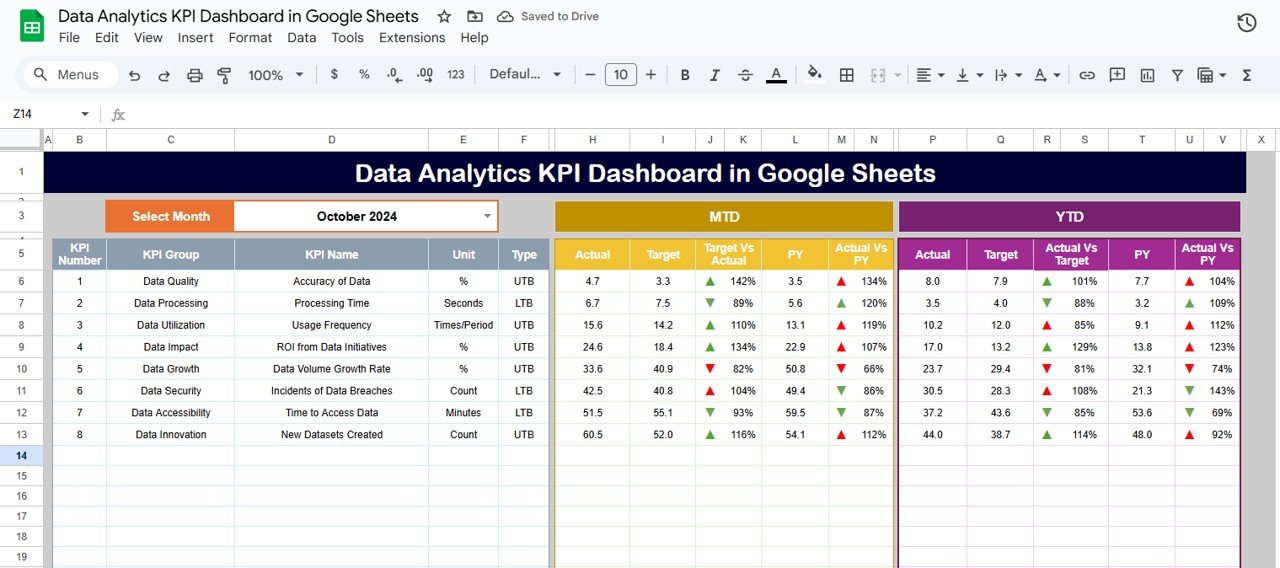Expand merge cells options arrow
The height and width of the screenshot is (568, 1280).
pos(897,75)
